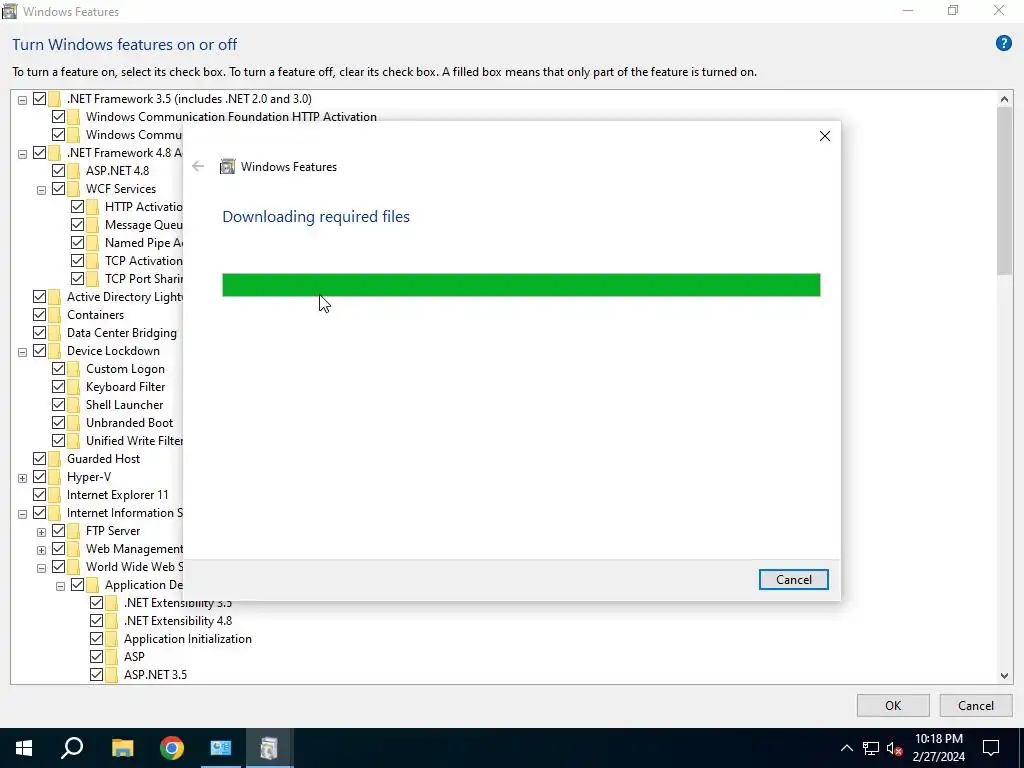Image resolution: width=1024 pixels, height=768 pixels.
Task: Click the Windows Features icon in dialog header
Action: [x=227, y=167]
